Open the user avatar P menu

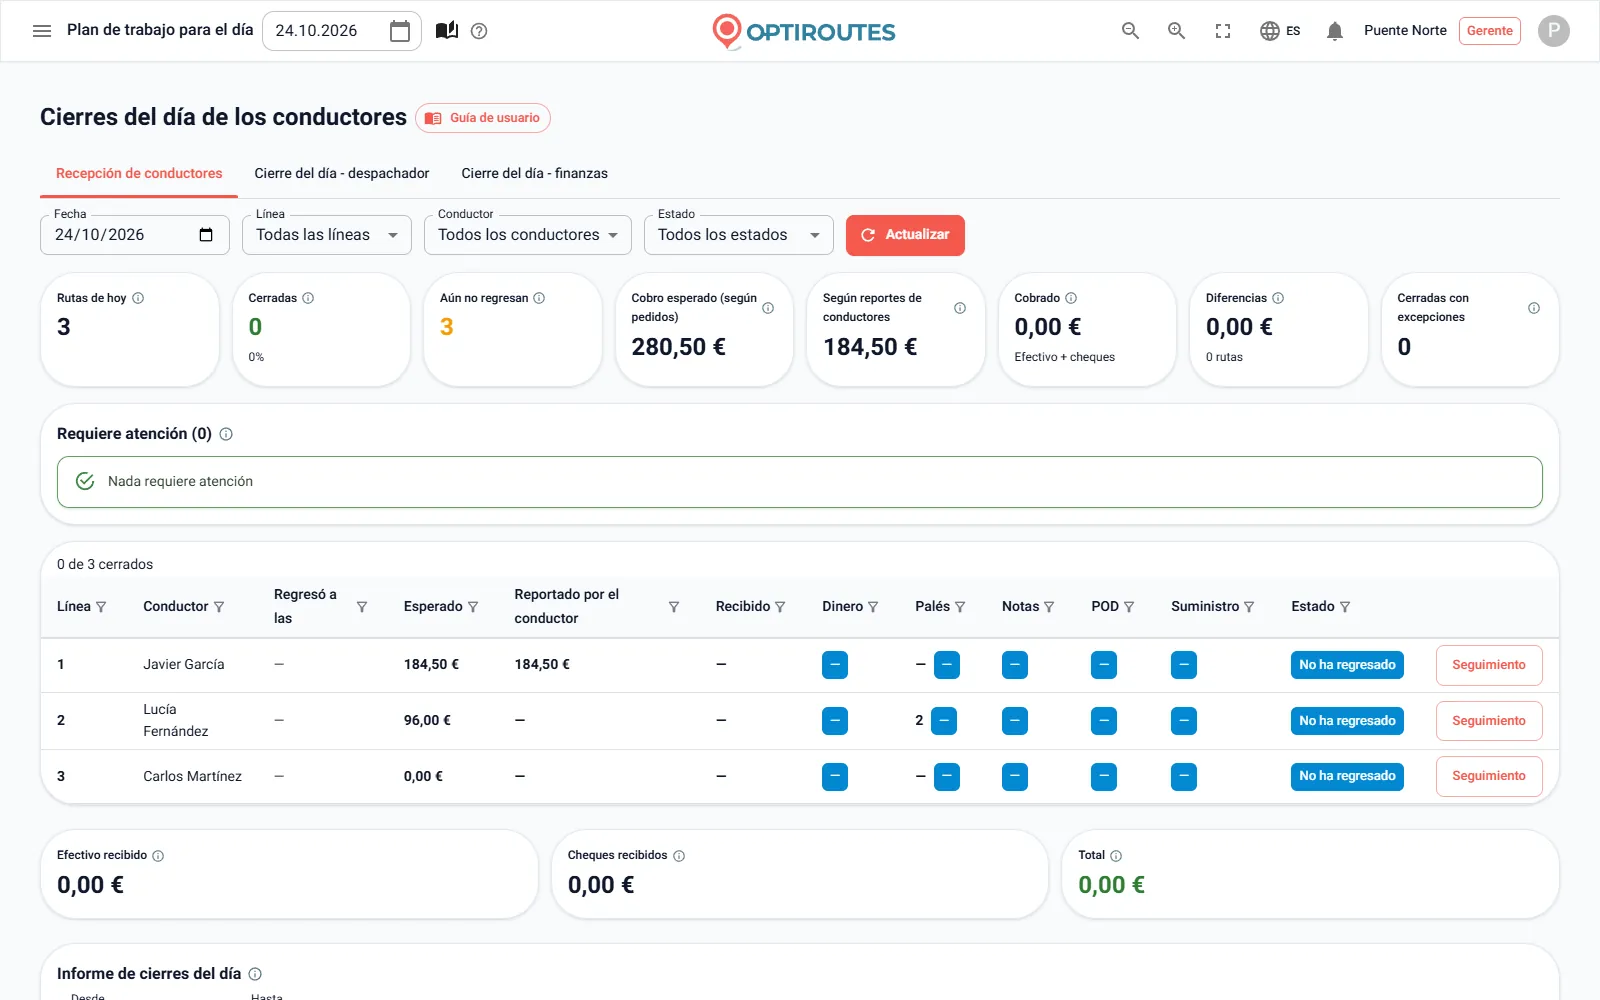pyautogui.click(x=1553, y=31)
